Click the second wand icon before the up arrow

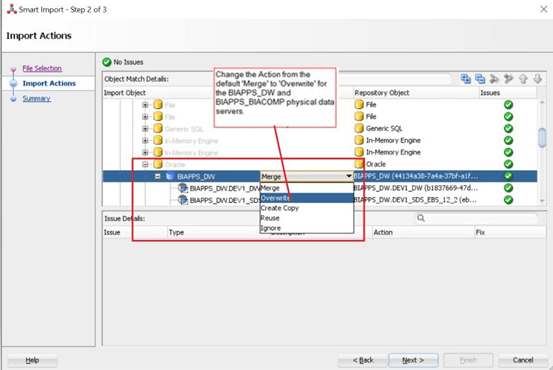[509, 79]
